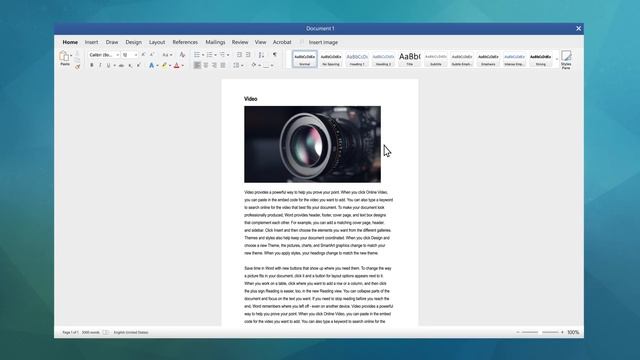Open the font color dropdown arrow

tap(182, 66)
